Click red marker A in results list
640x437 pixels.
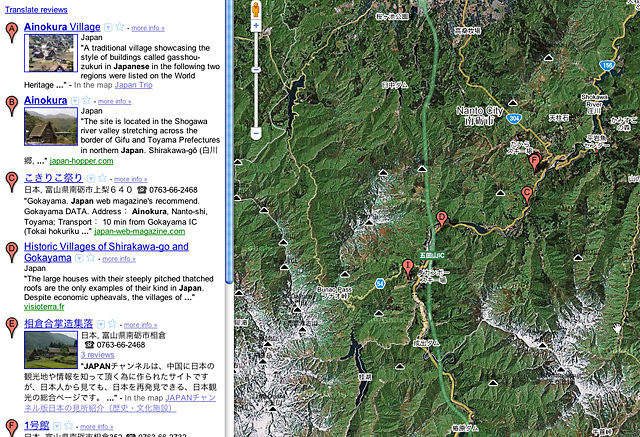click(11, 32)
